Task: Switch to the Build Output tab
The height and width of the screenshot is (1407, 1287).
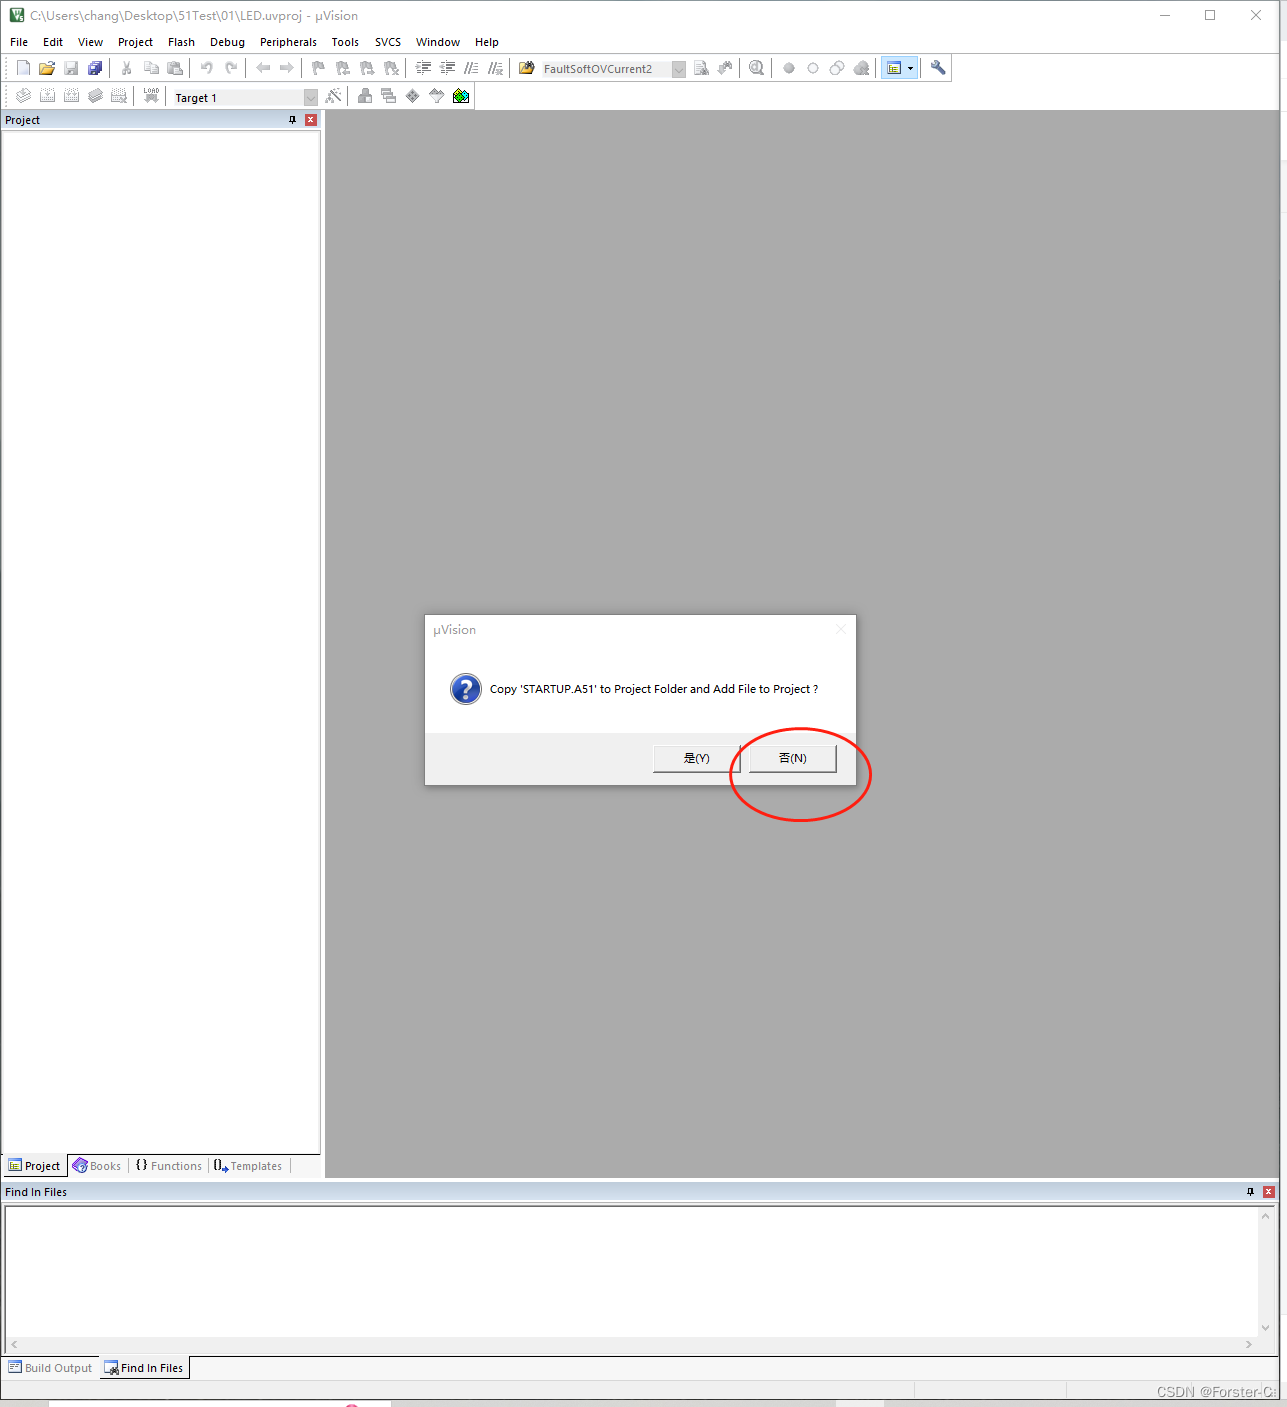Action: click(x=50, y=1368)
